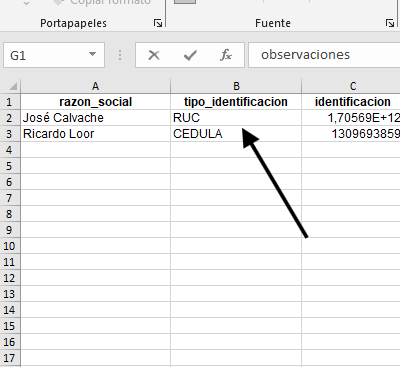Select column A header
The width and height of the screenshot is (400, 367).
pos(95,86)
